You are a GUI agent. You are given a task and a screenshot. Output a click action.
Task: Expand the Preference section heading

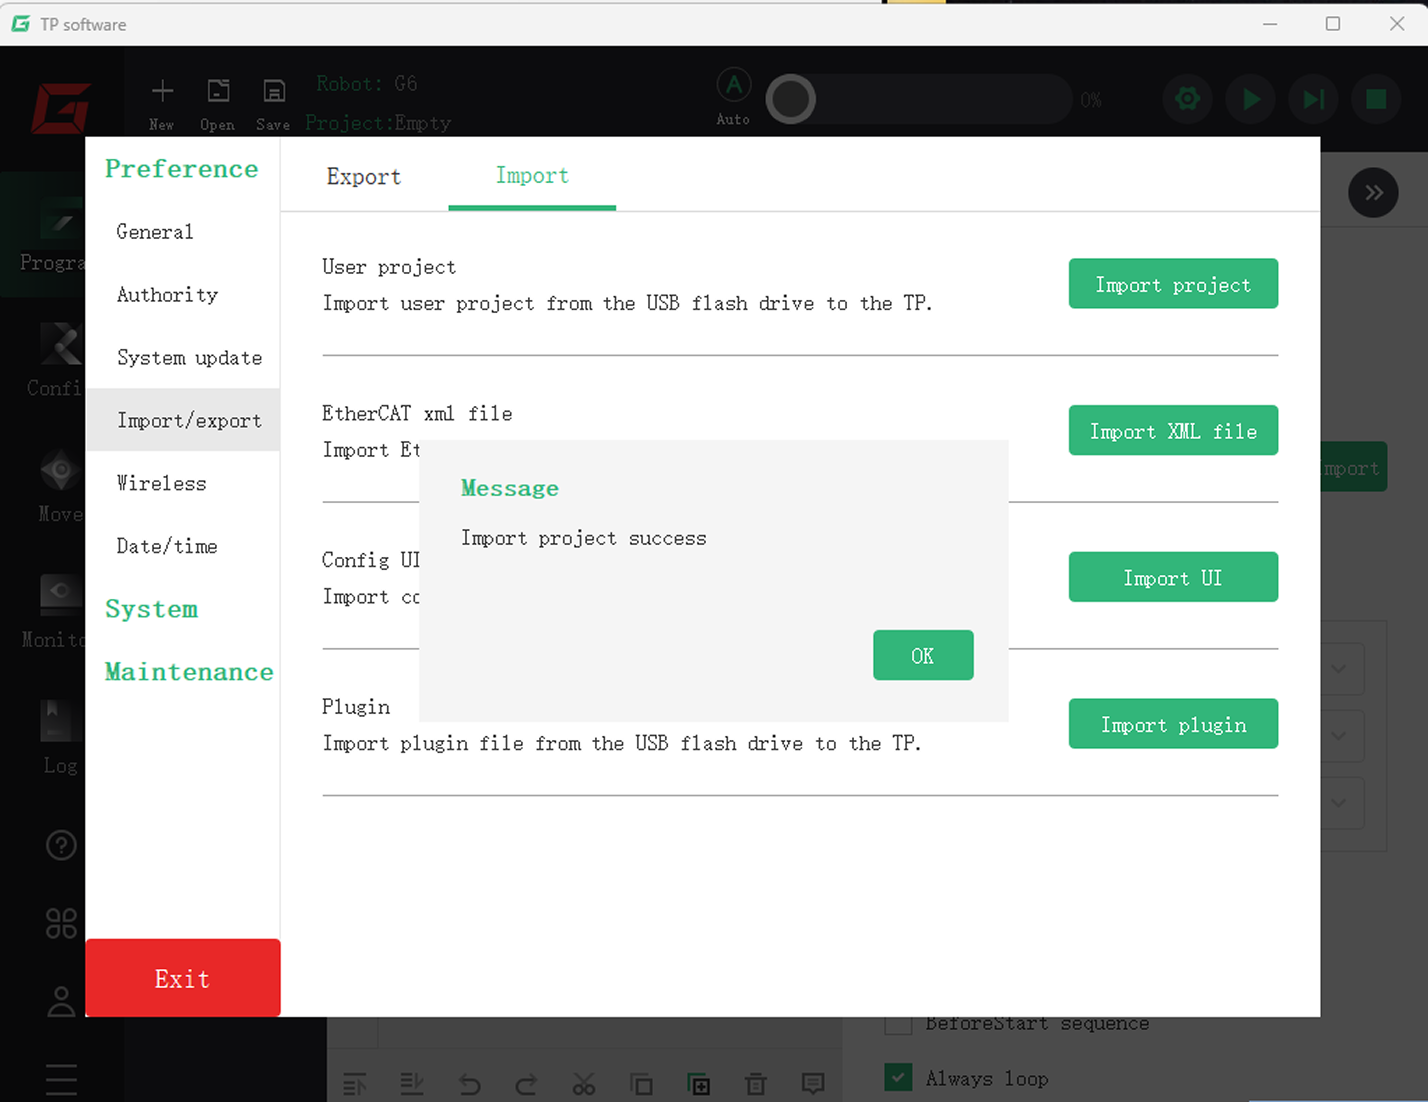(x=182, y=168)
